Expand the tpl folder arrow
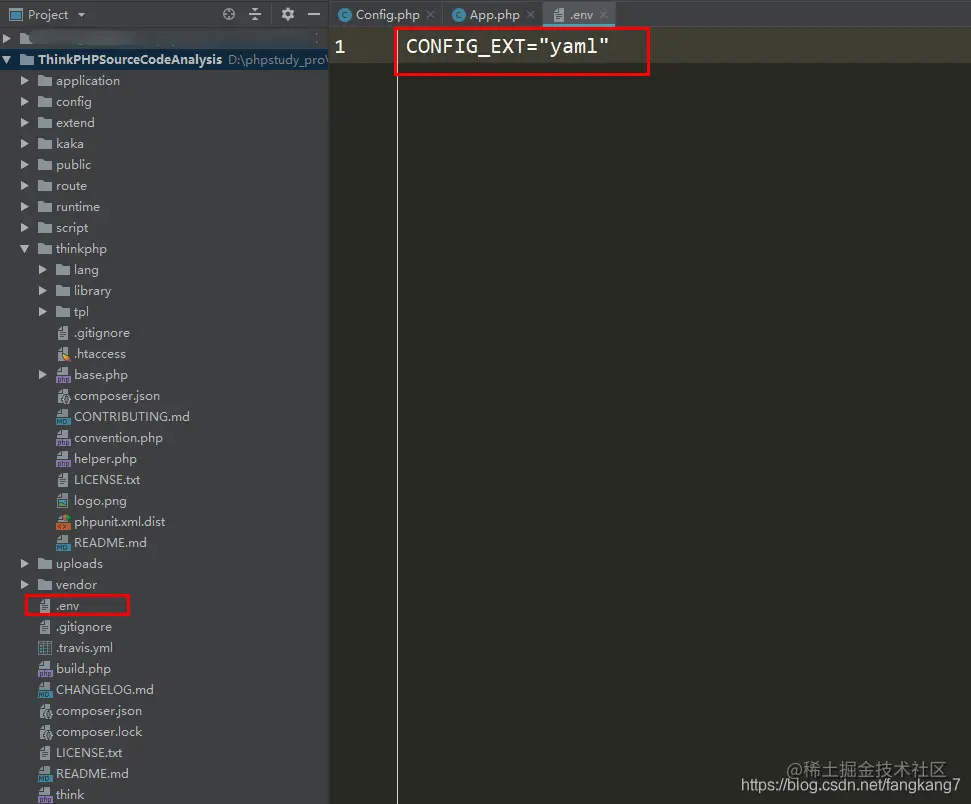 pos(43,312)
